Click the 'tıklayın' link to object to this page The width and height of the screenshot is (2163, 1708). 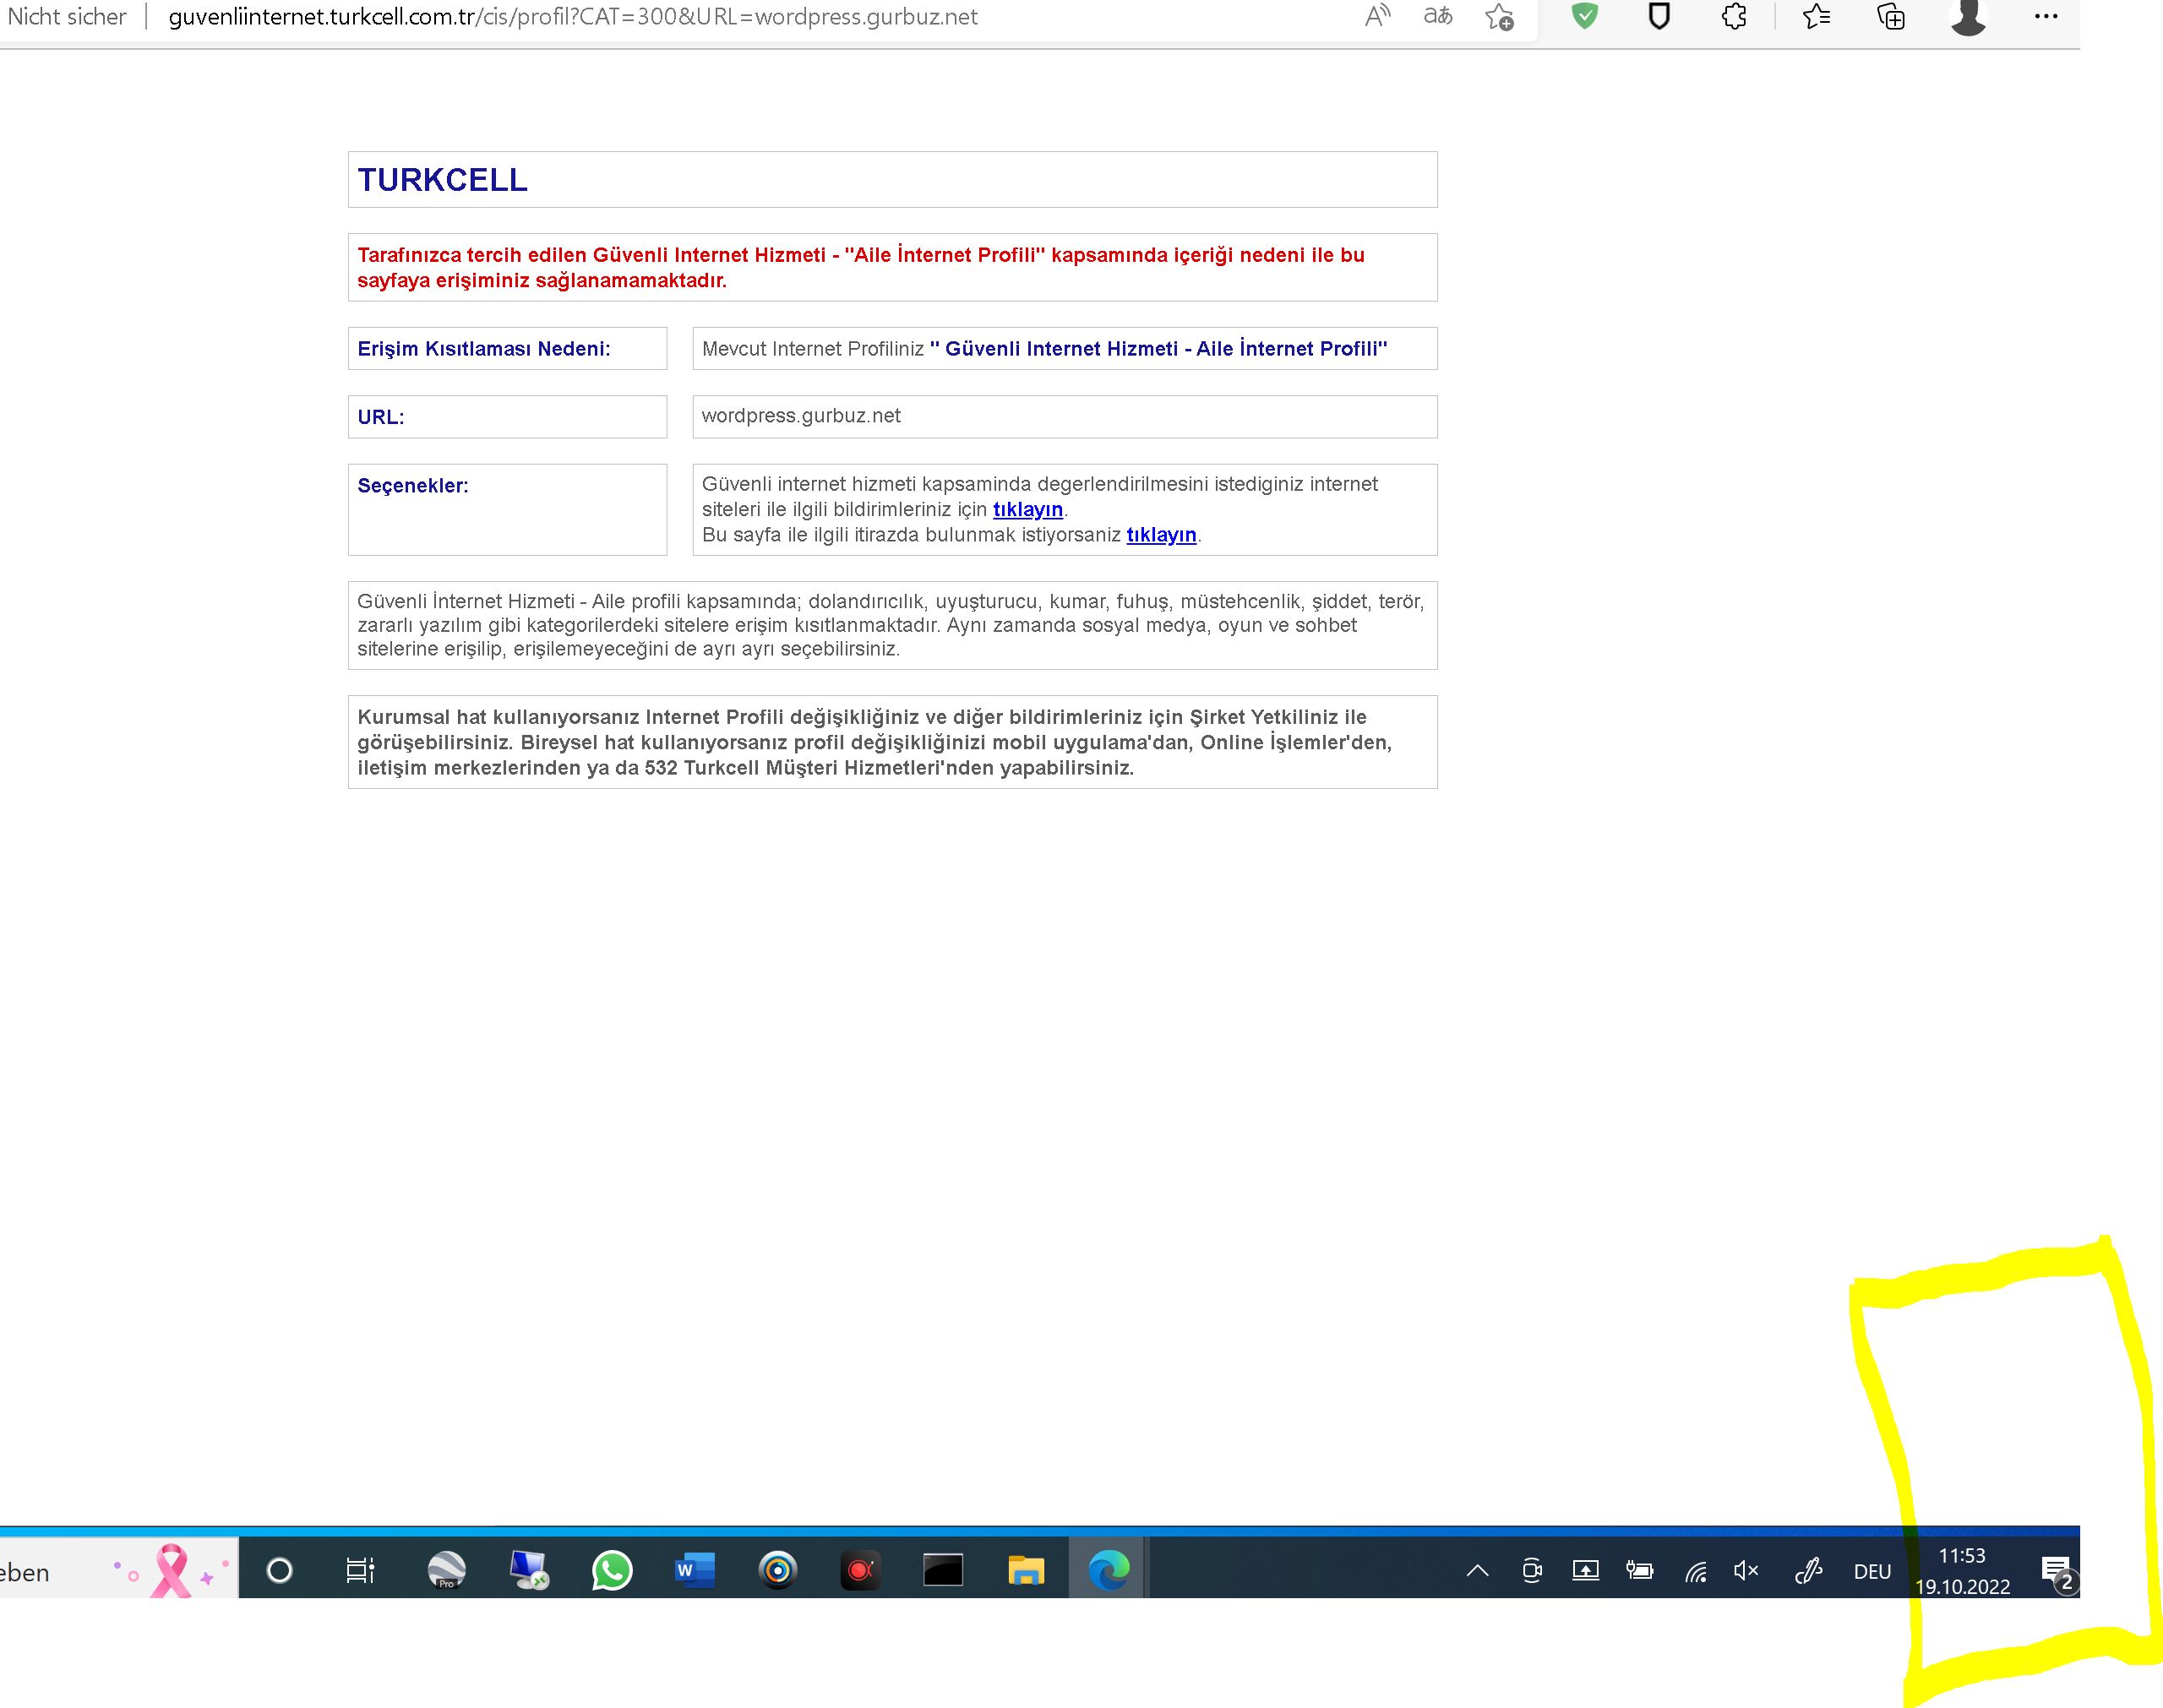click(x=1161, y=535)
